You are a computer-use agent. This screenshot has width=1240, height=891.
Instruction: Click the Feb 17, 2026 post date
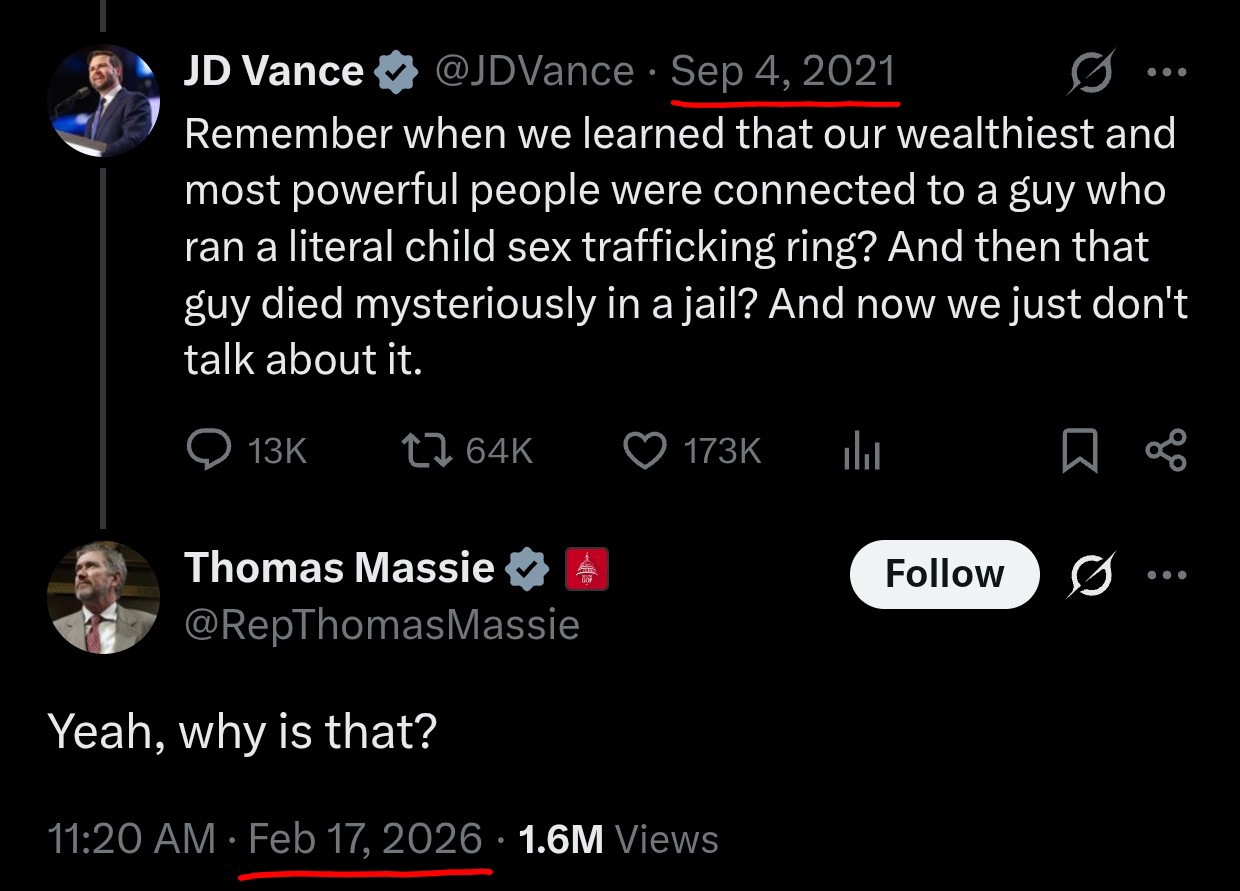(365, 838)
